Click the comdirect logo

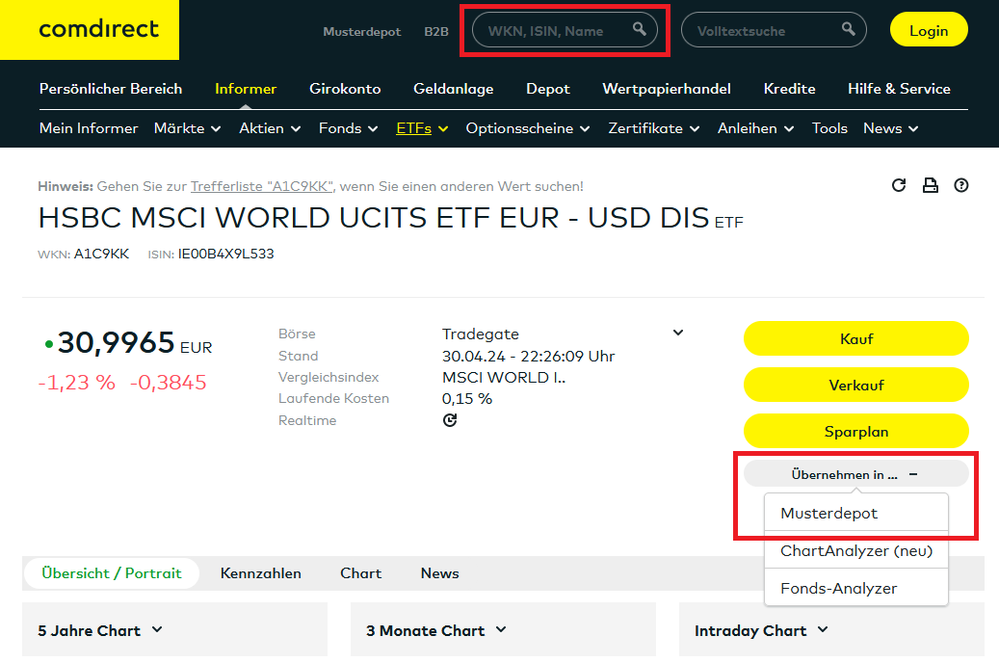(98, 30)
